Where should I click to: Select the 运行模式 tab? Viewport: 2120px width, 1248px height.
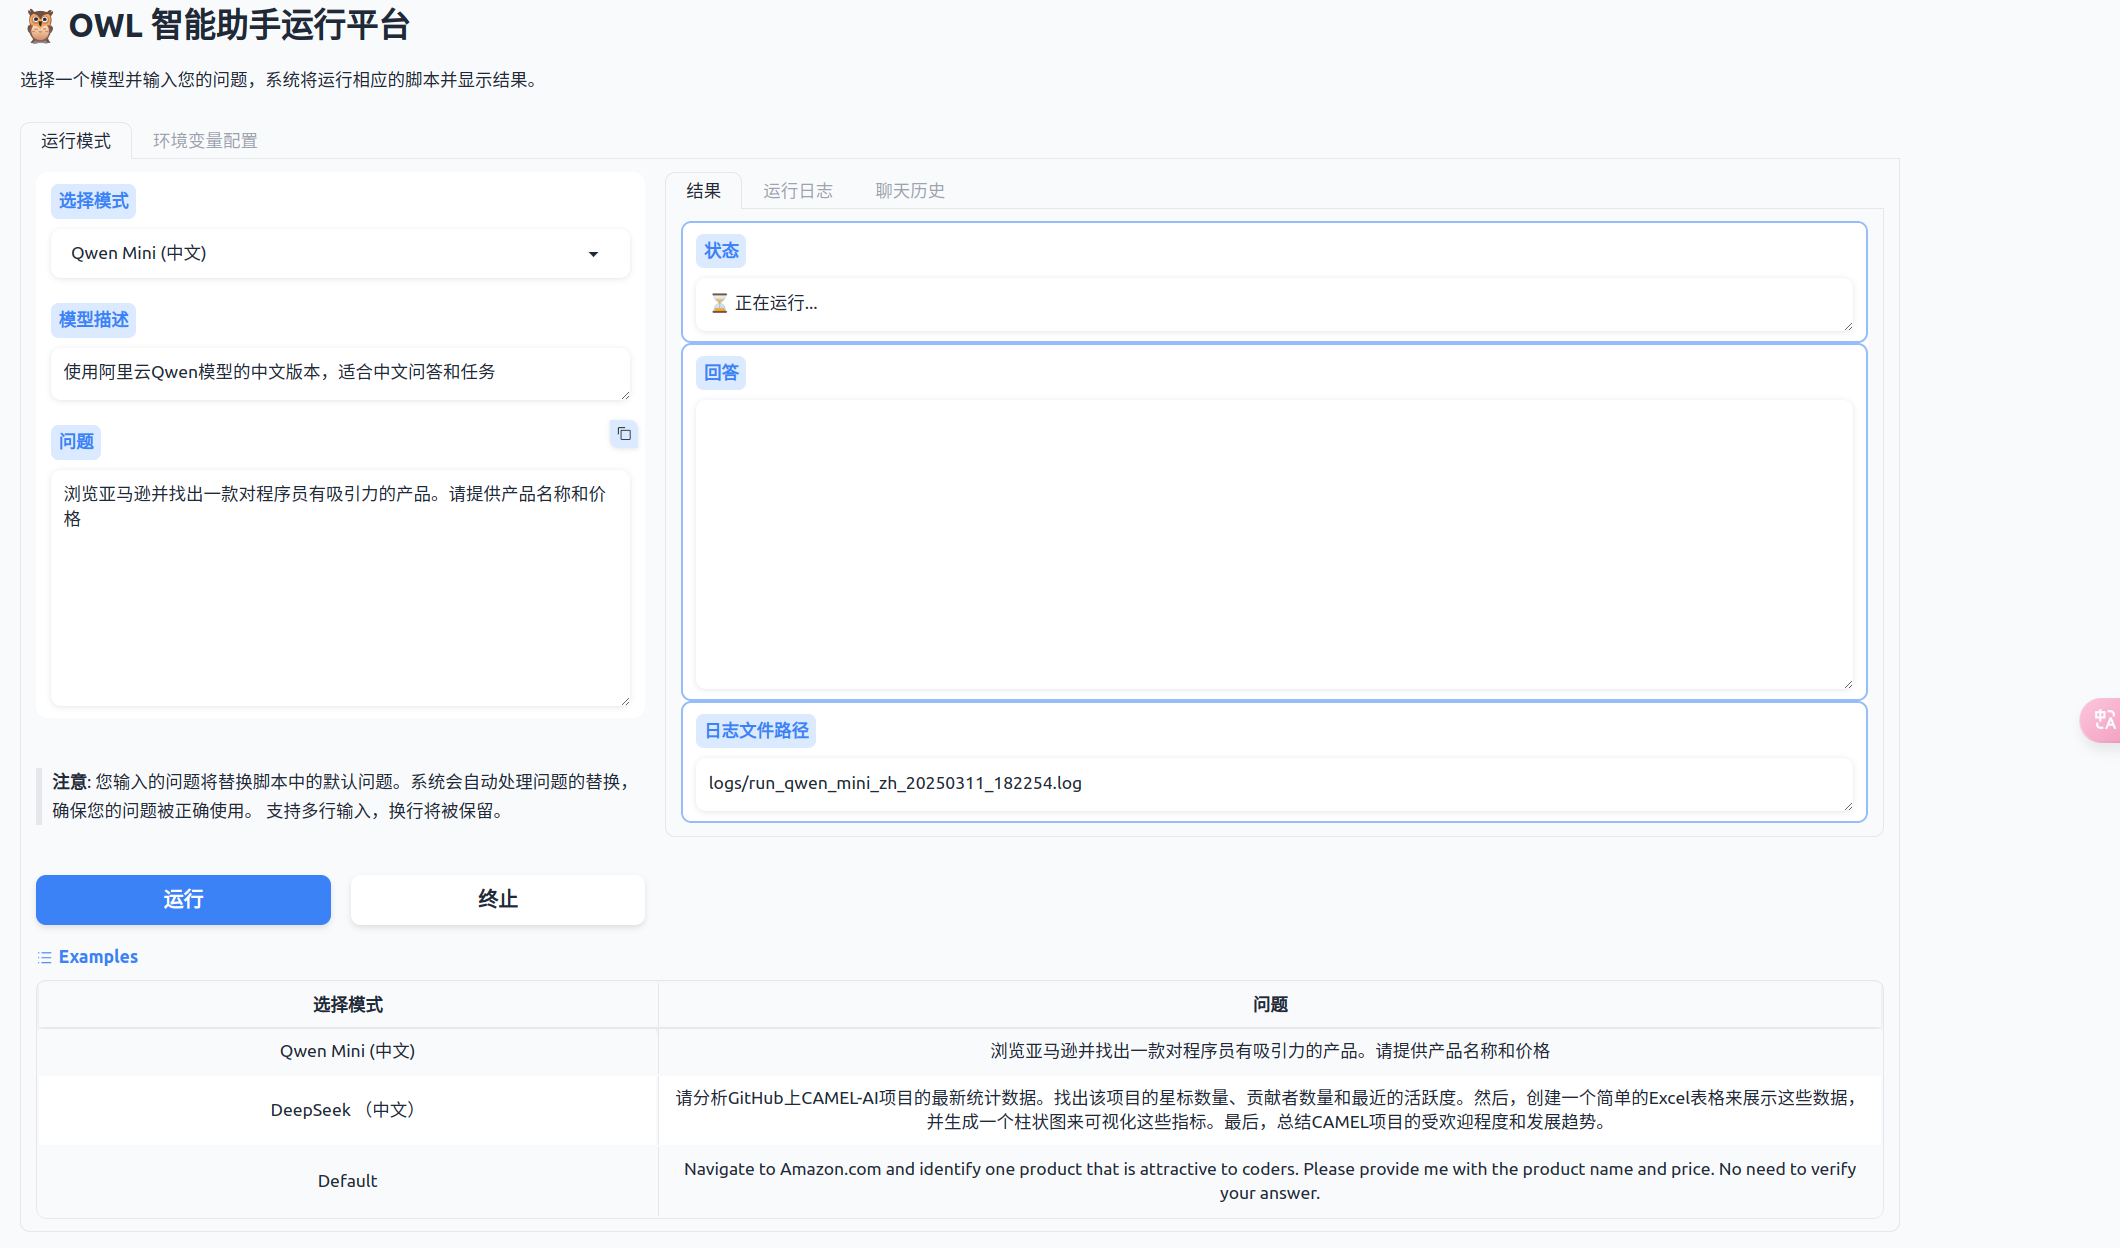[x=76, y=141]
